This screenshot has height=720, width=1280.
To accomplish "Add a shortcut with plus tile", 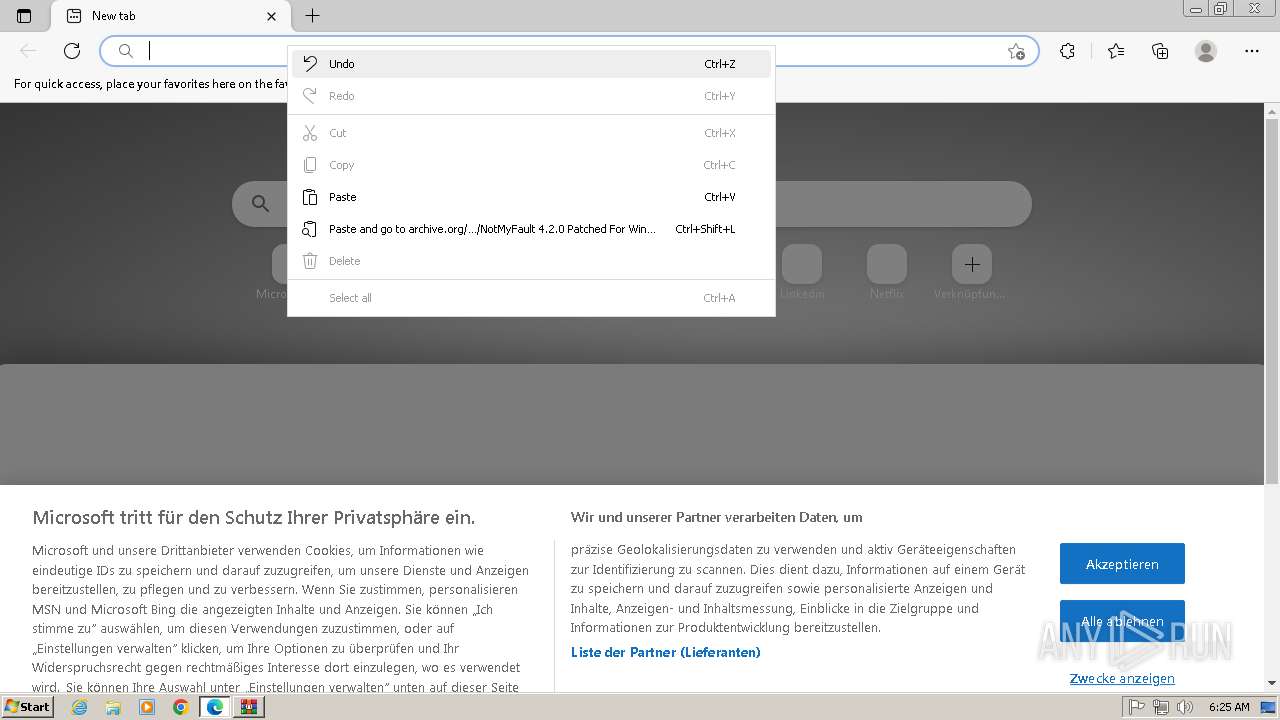I will pos(972,265).
